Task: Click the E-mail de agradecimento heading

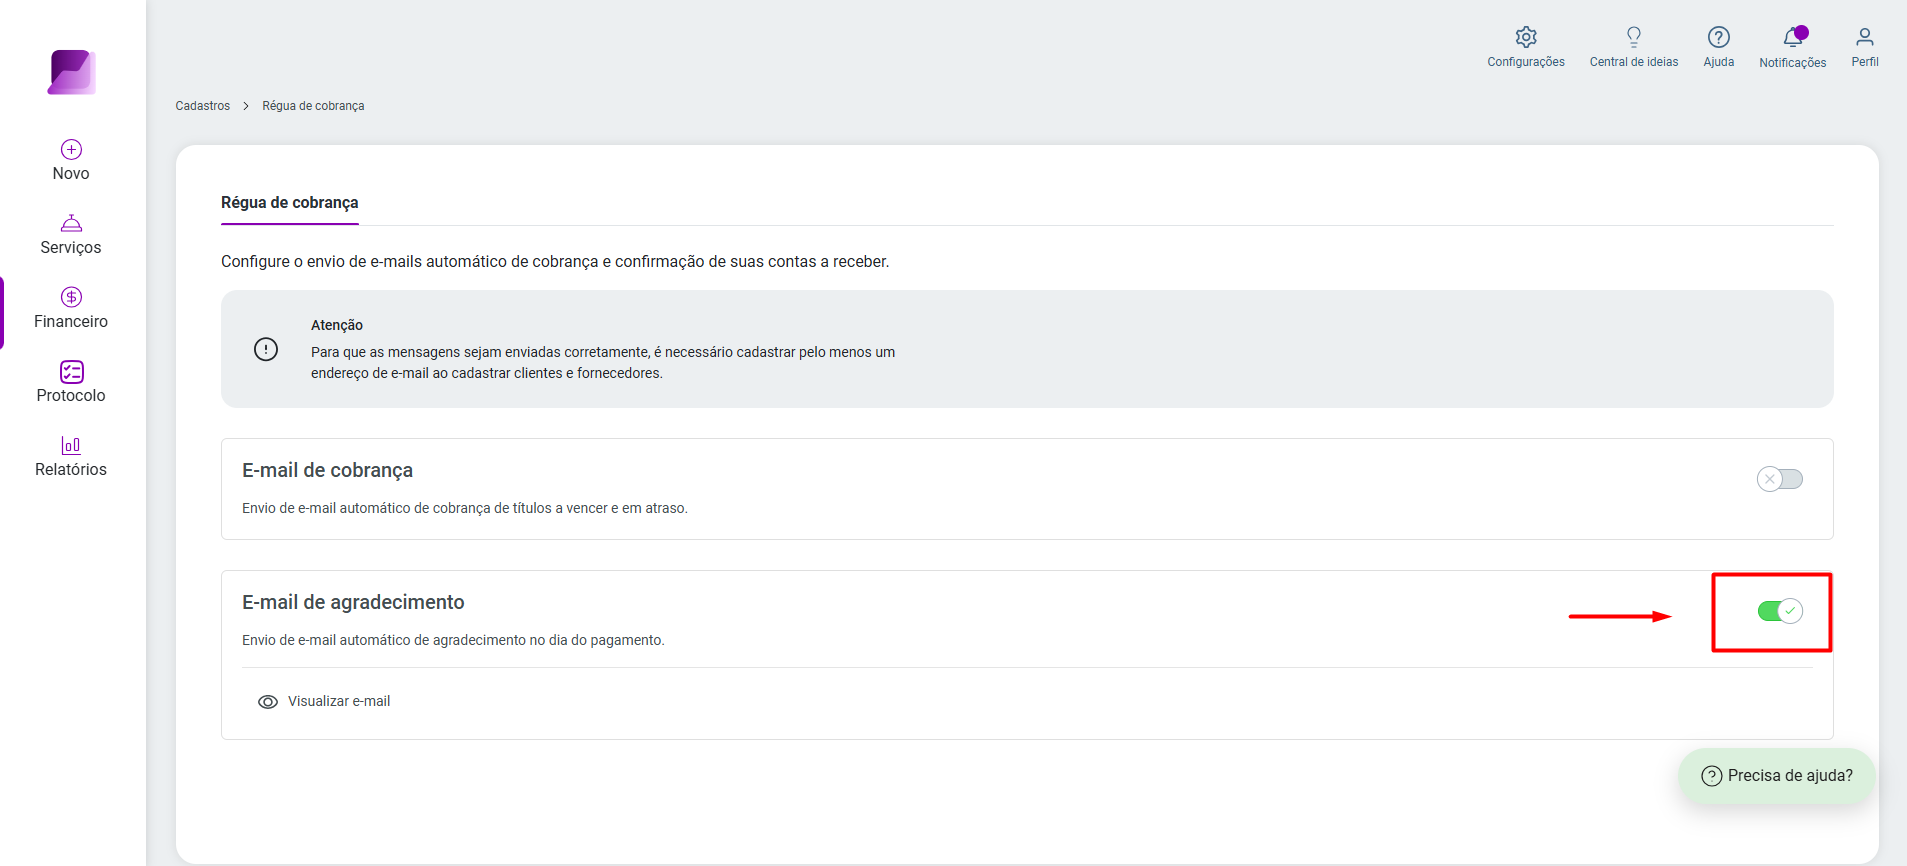Action: [x=353, y=602]
